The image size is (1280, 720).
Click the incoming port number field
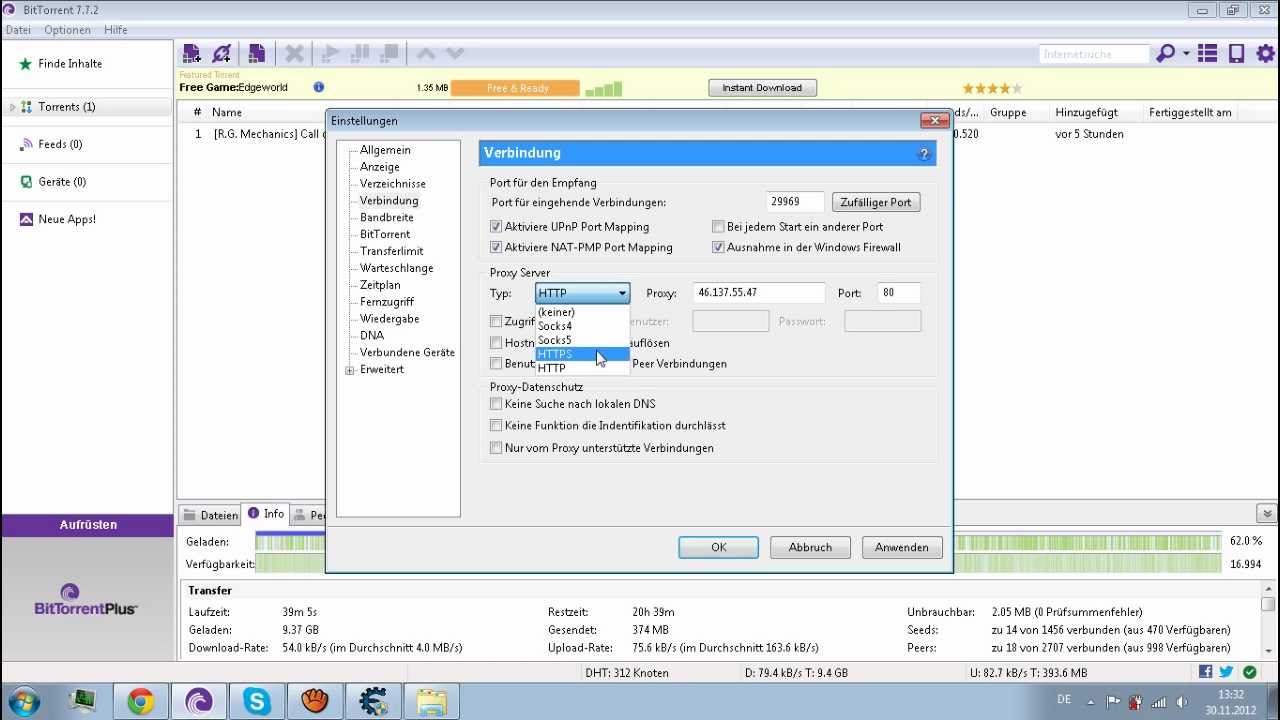[x=796, y=202]
